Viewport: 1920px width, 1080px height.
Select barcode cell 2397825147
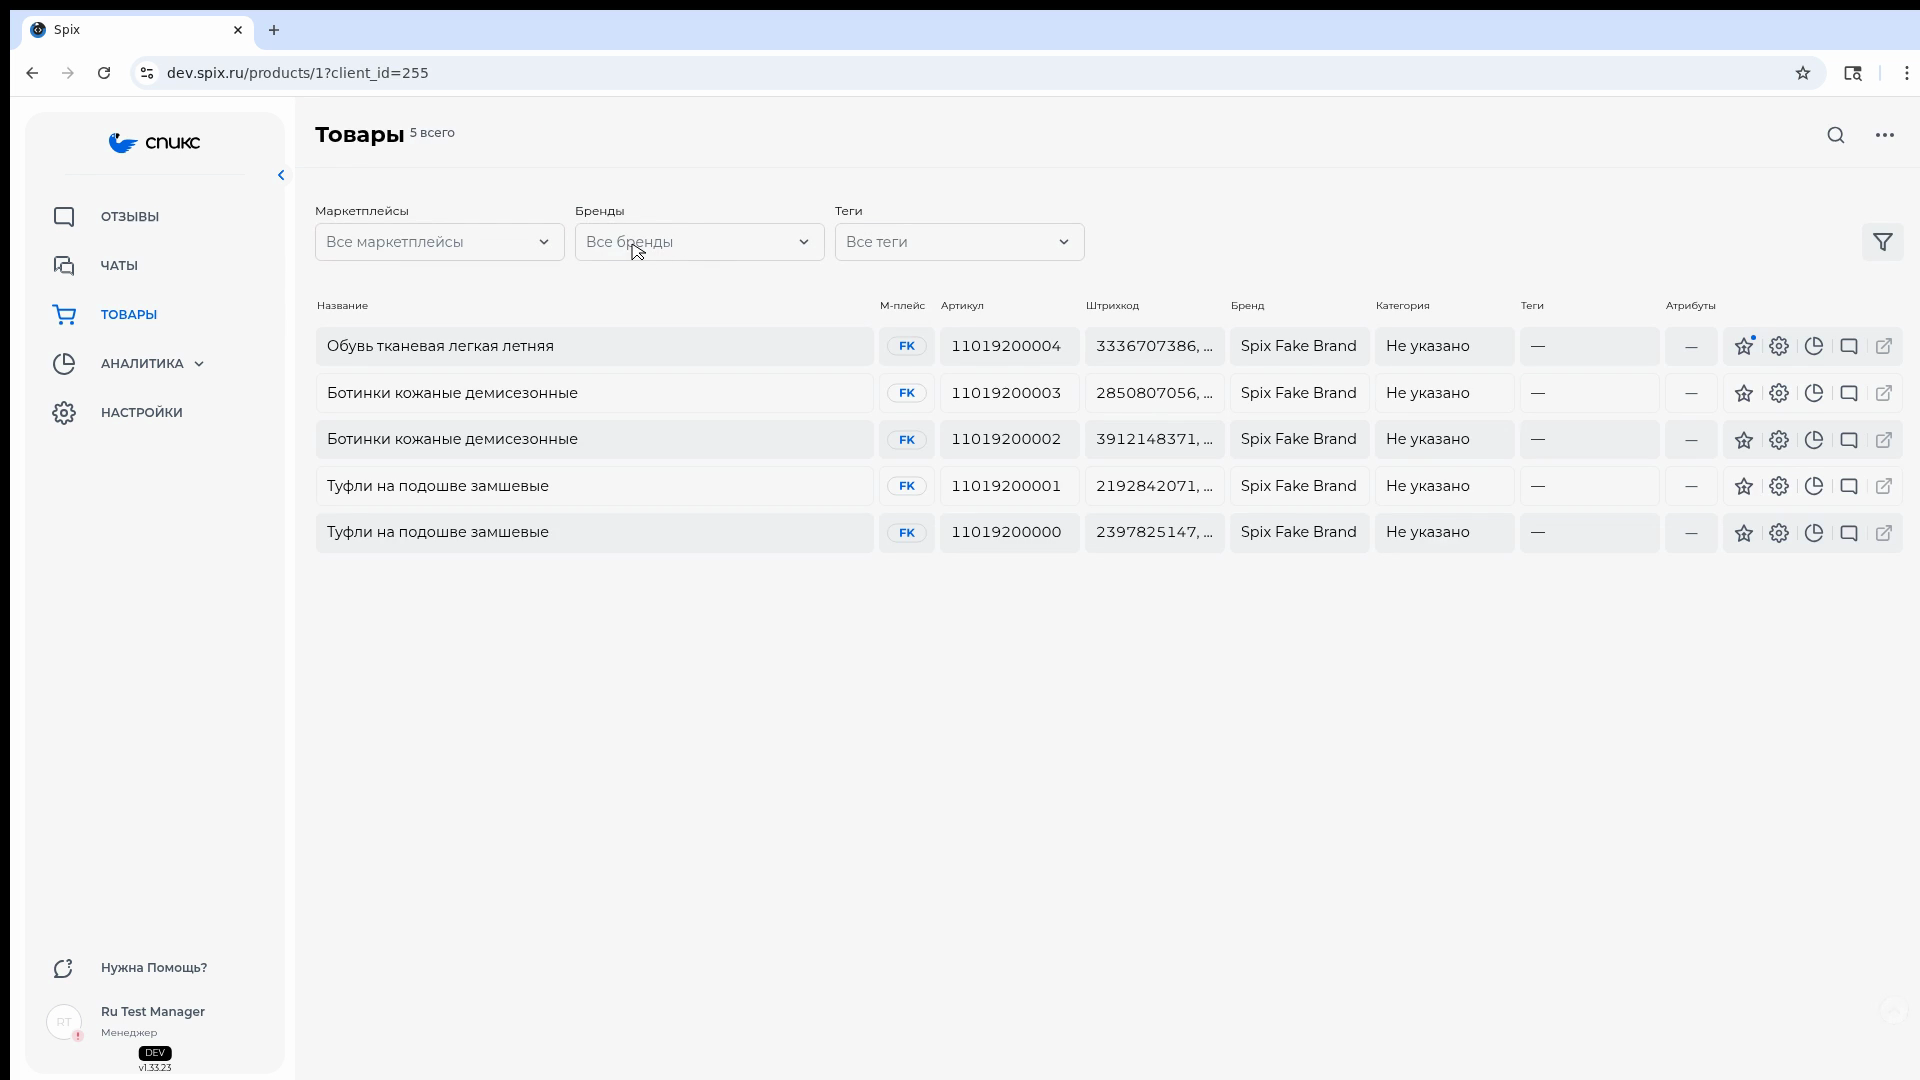pyautogui.click(x=1155, y=532)
